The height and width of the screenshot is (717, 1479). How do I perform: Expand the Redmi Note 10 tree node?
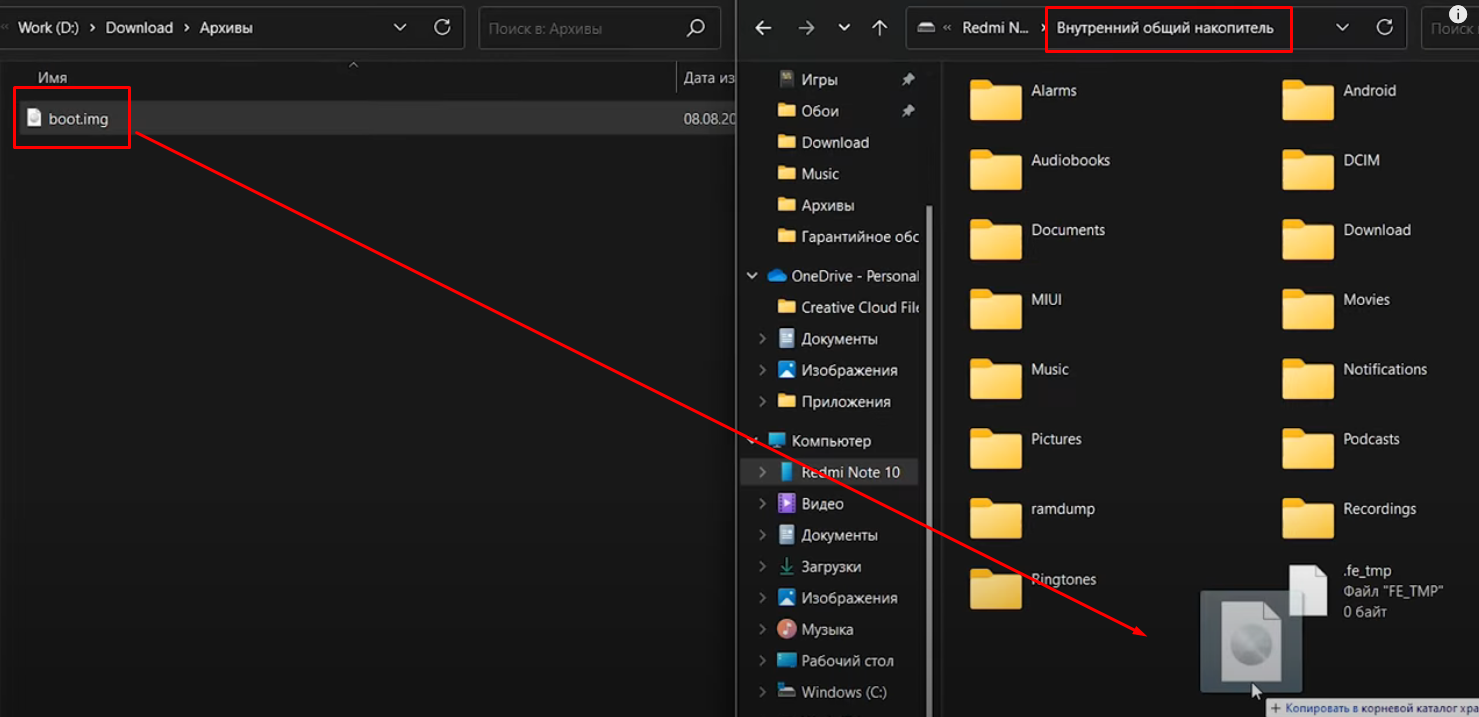tap(762, 472)
